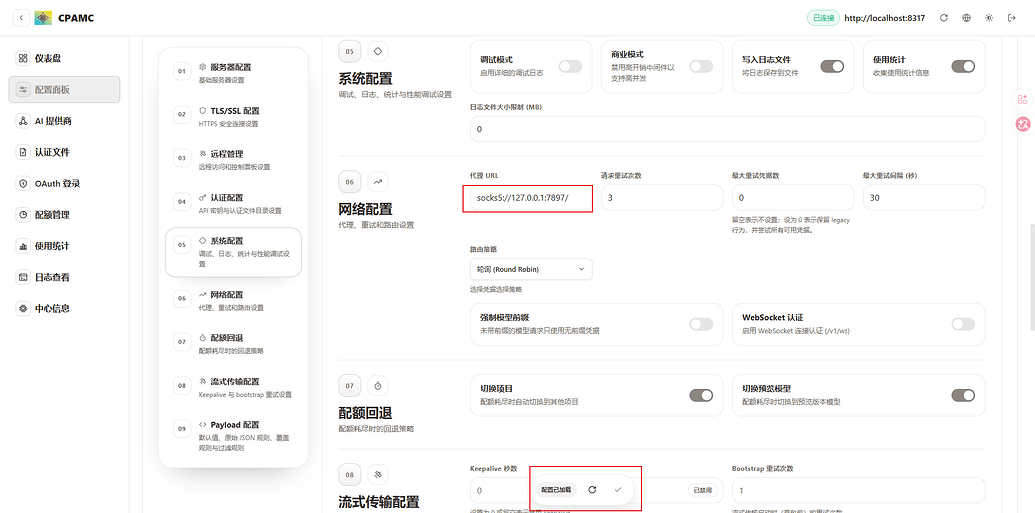Open OAuth 登录 sidebar item

click(x=64, y=184)
